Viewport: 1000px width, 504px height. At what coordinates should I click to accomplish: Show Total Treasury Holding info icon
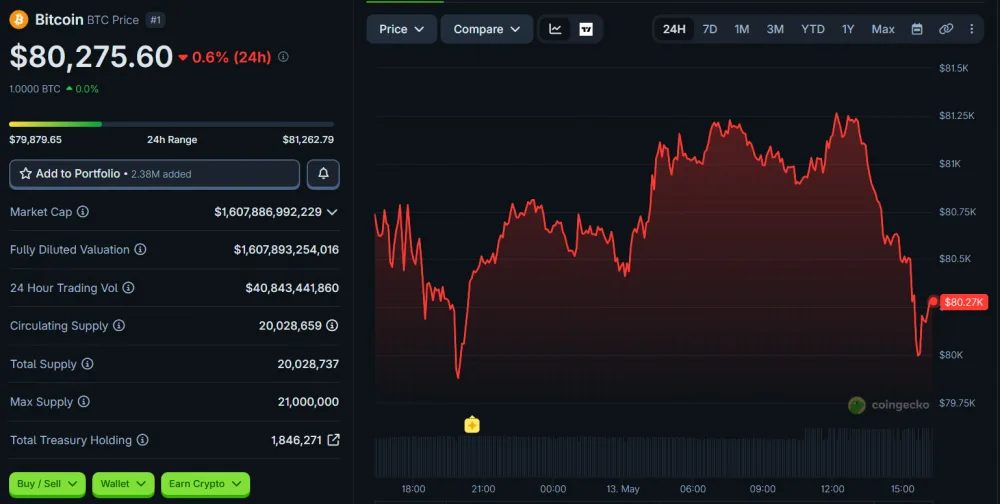[x=143, y=440]
